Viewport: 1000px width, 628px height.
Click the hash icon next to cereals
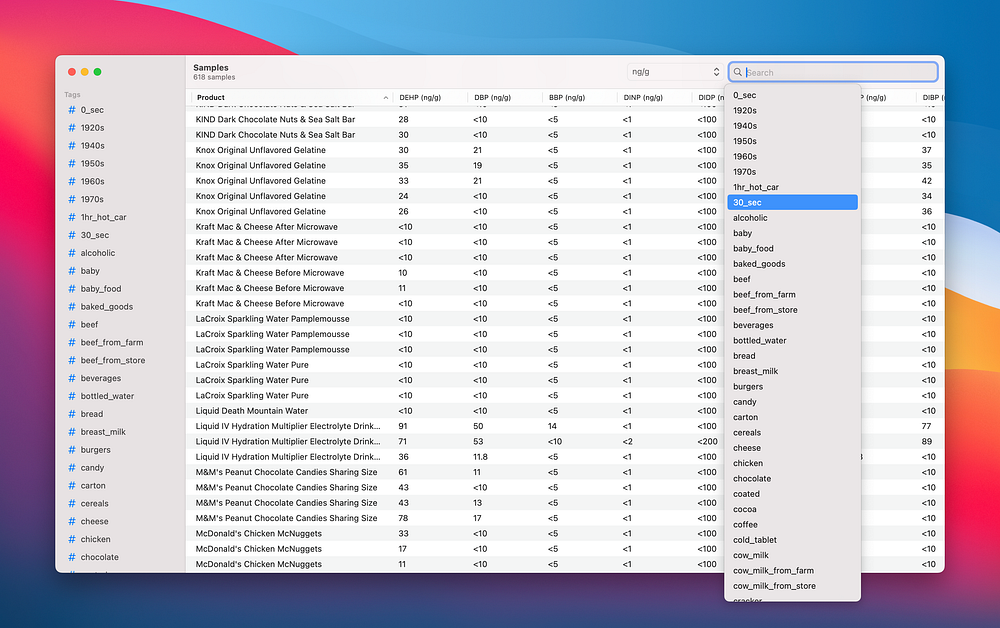(72, 503)
